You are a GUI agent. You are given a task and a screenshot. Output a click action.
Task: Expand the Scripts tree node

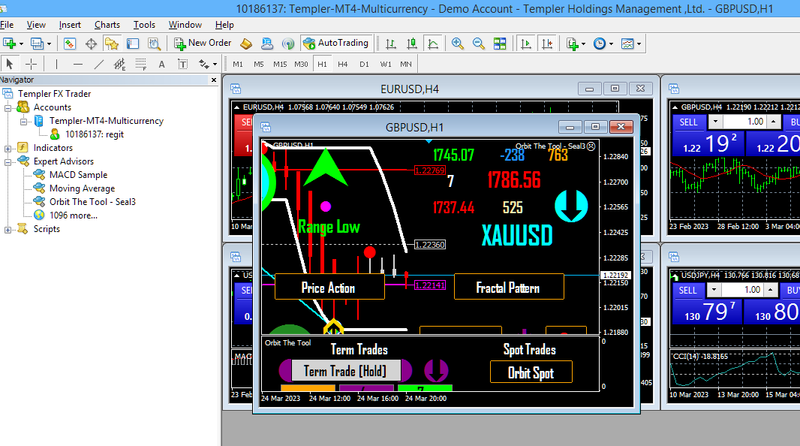tap(8, 230)
